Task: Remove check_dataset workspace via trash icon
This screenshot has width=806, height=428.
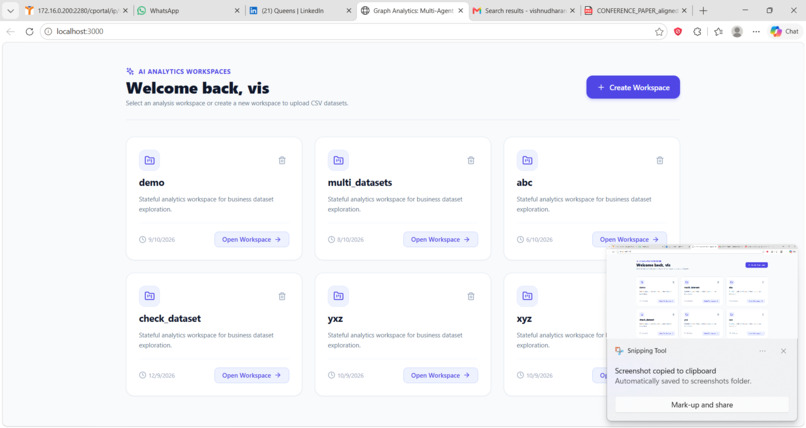Action: (x=282, y=296)
